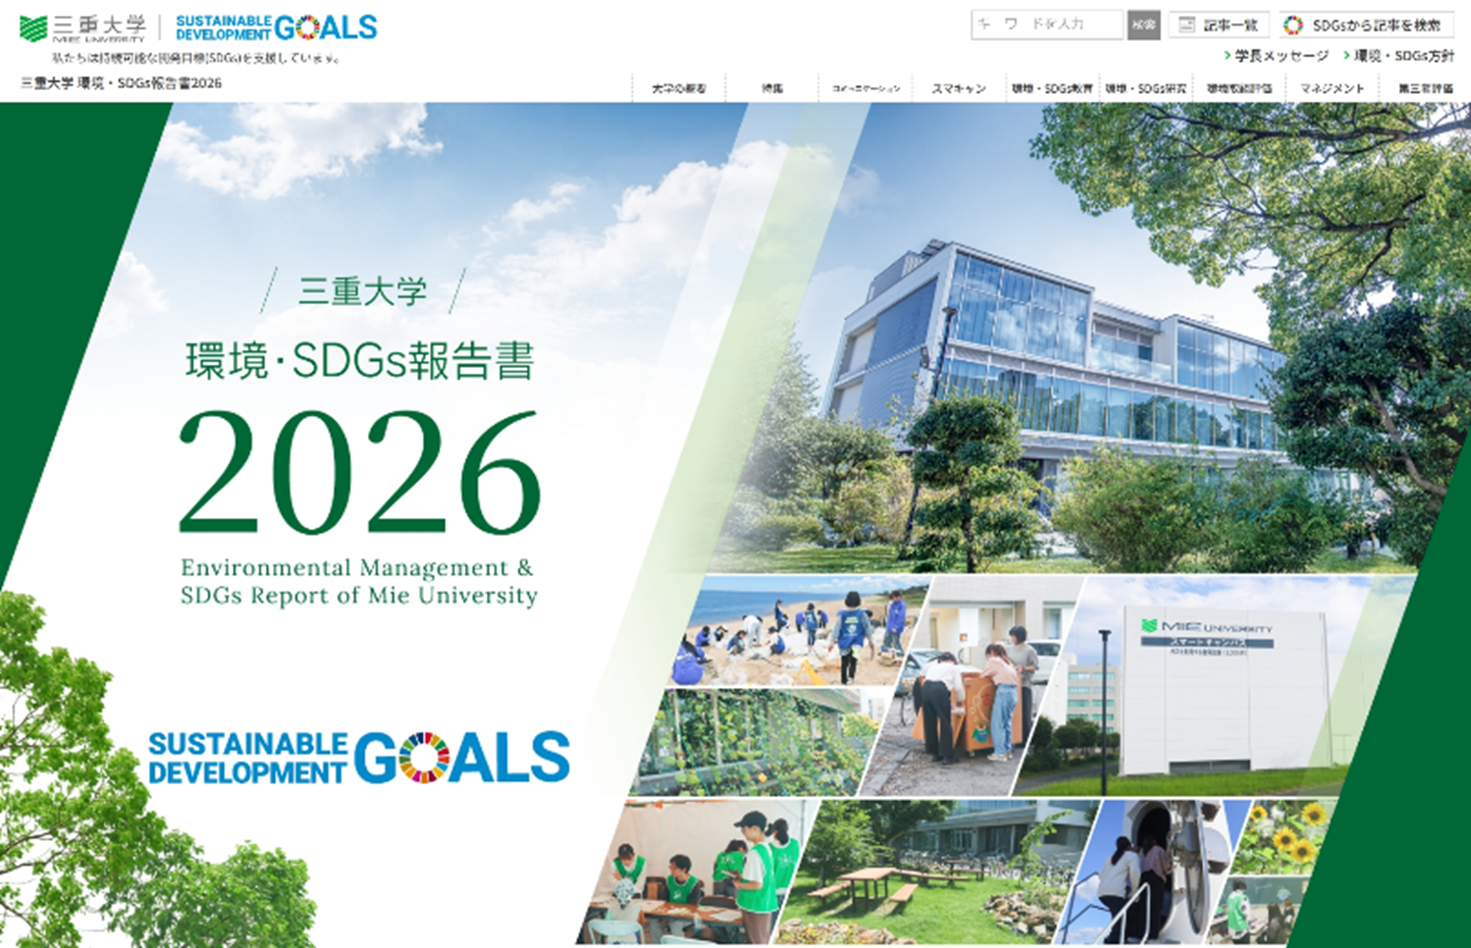Open the コミュニケーション menu item
1471x948 pixels.
pos(866,88)
